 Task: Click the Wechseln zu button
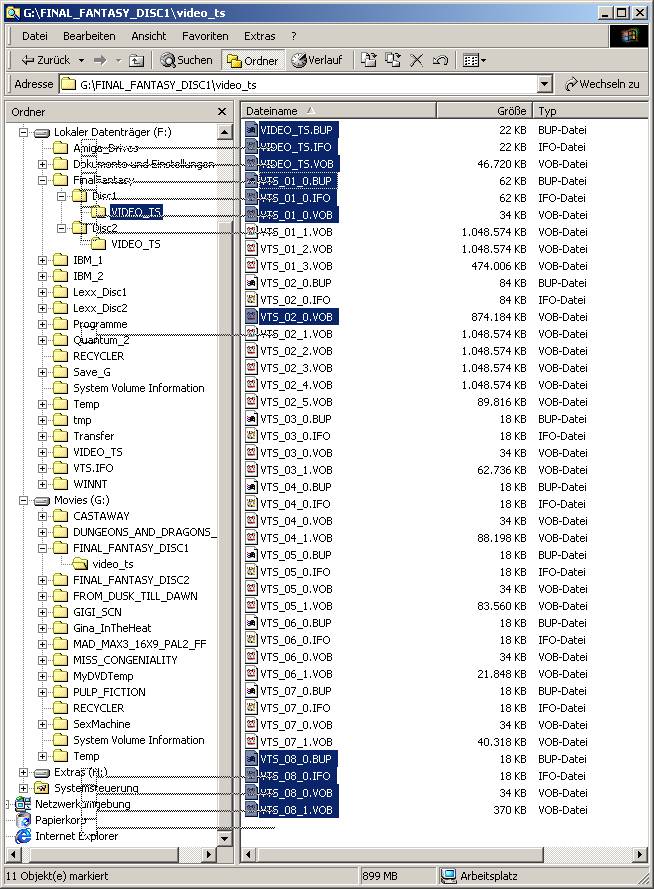(x=602, y=85)
